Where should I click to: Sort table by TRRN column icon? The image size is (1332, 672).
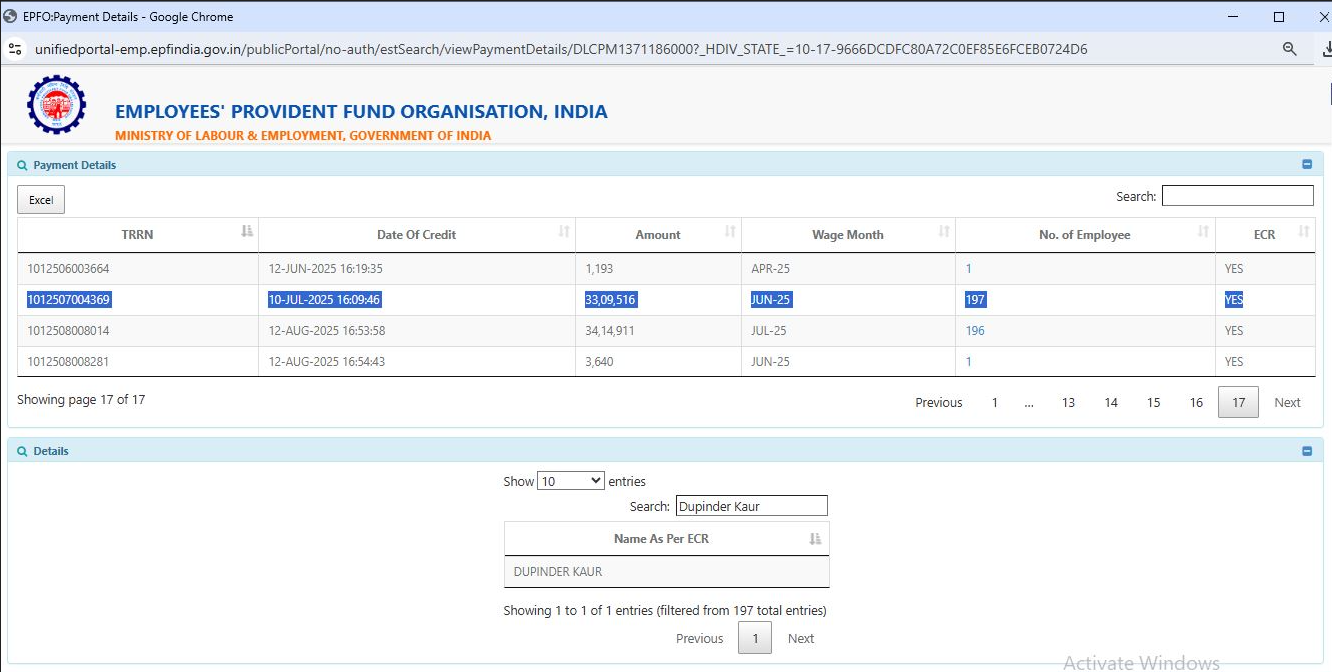click(247, 232)
